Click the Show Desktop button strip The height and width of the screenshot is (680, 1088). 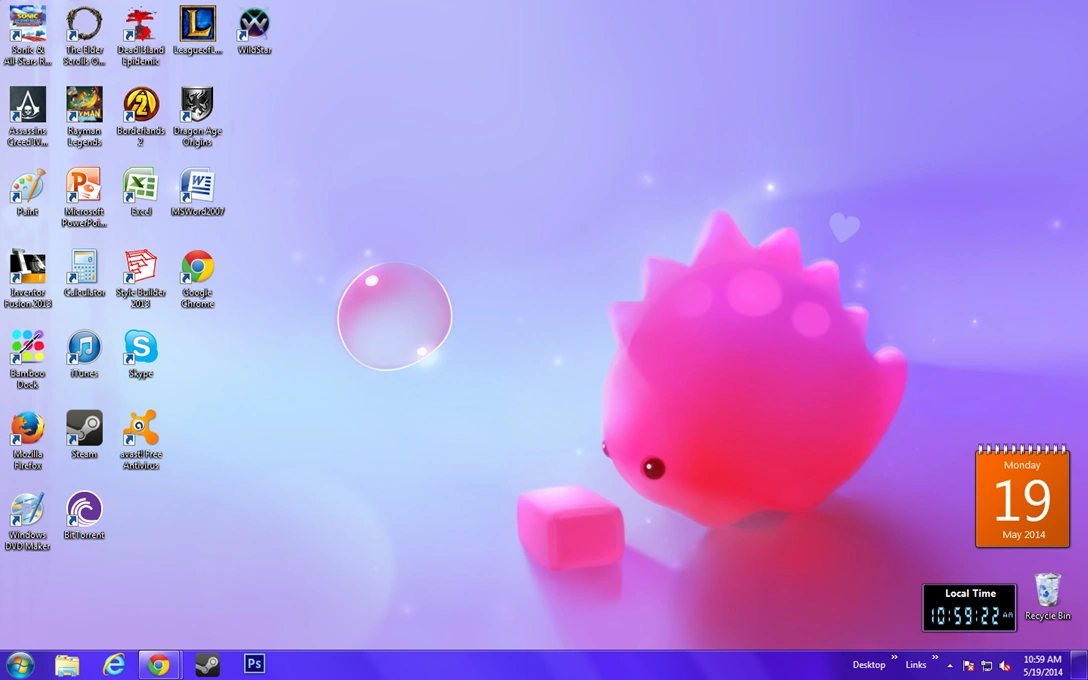[x=1082, y=665]
